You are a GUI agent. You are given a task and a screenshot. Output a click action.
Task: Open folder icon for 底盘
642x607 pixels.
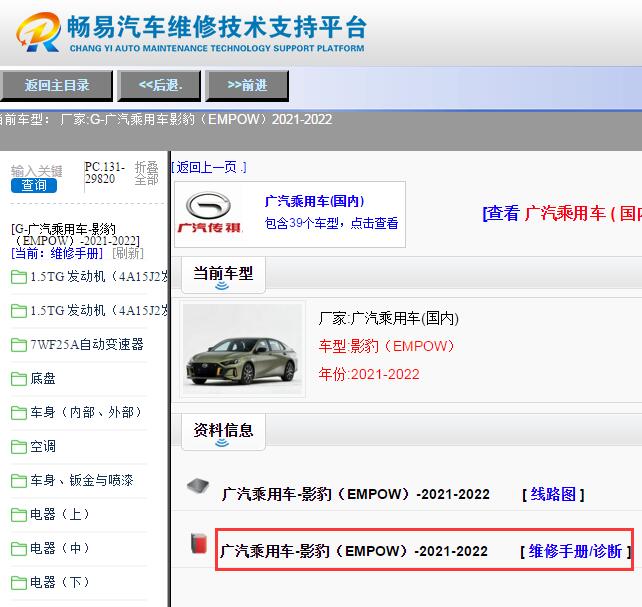19,379
